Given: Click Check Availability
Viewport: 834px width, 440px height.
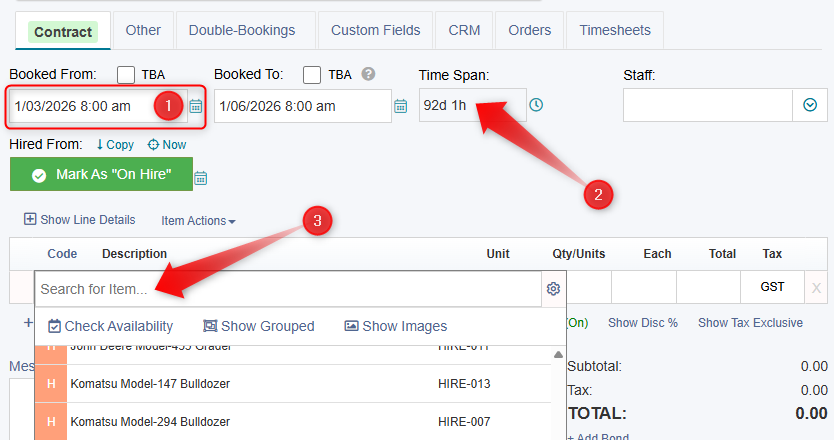Looking at the screenshot, I should click(110, 326).
